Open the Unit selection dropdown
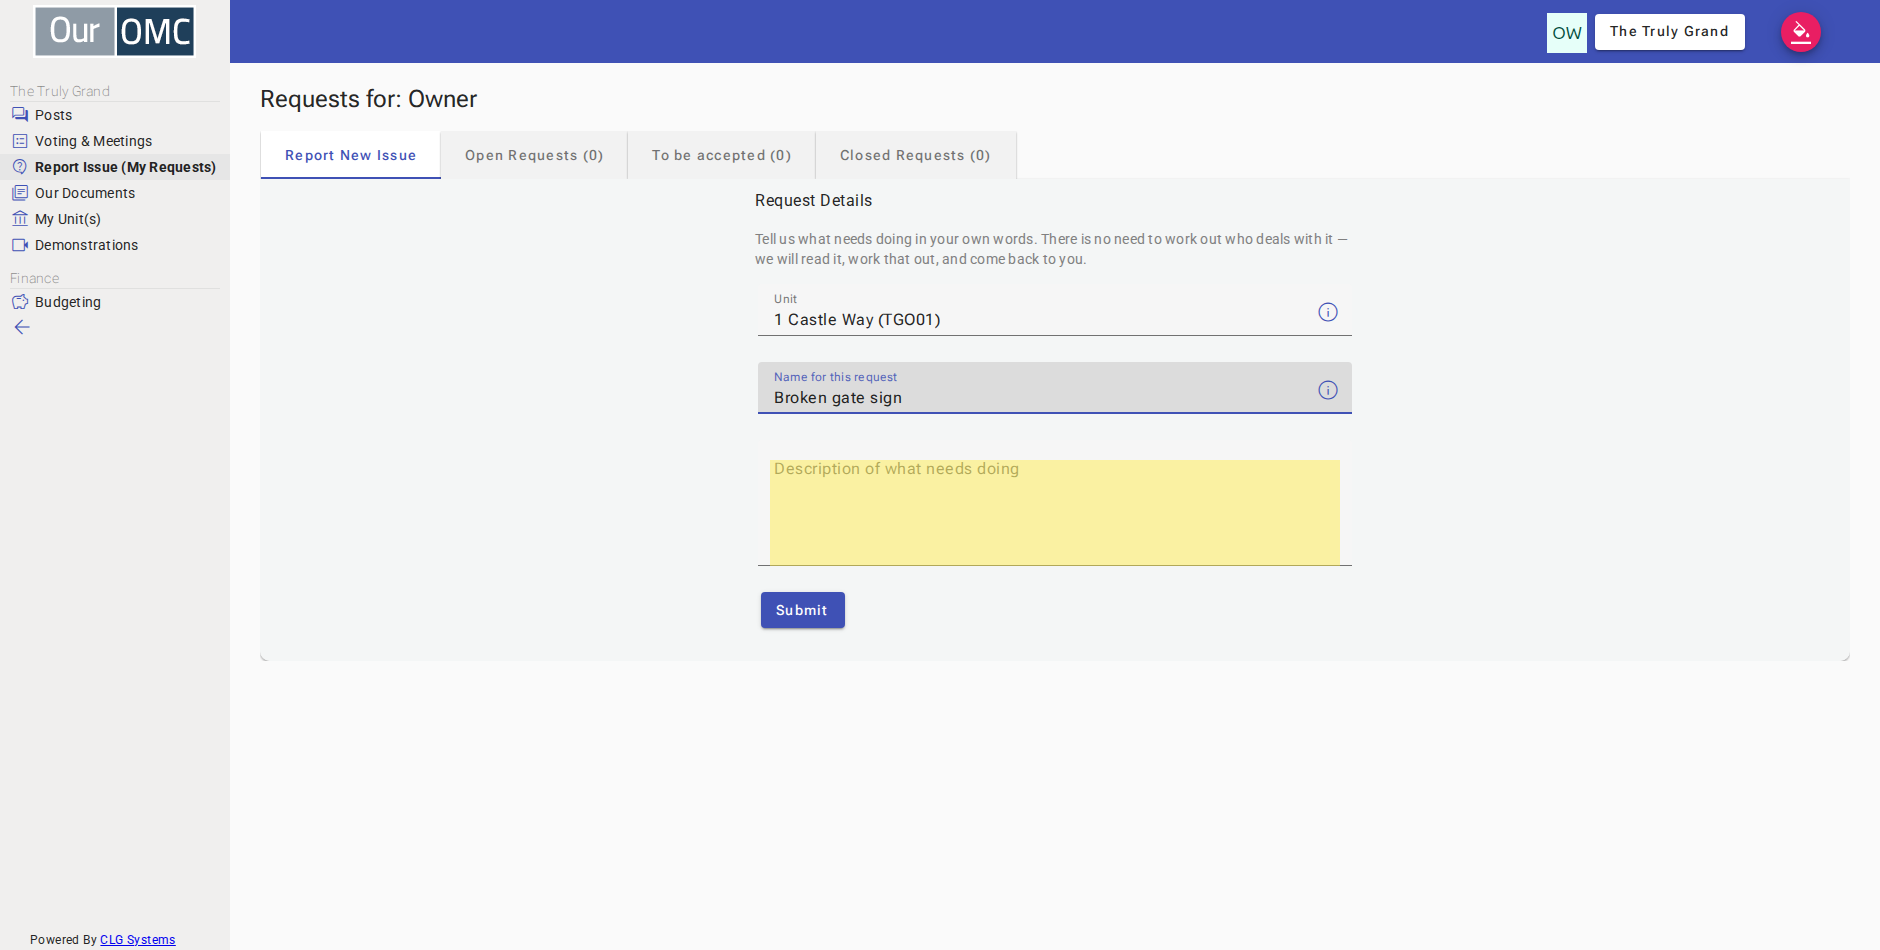The image size is (1880, 950). 1055,311
